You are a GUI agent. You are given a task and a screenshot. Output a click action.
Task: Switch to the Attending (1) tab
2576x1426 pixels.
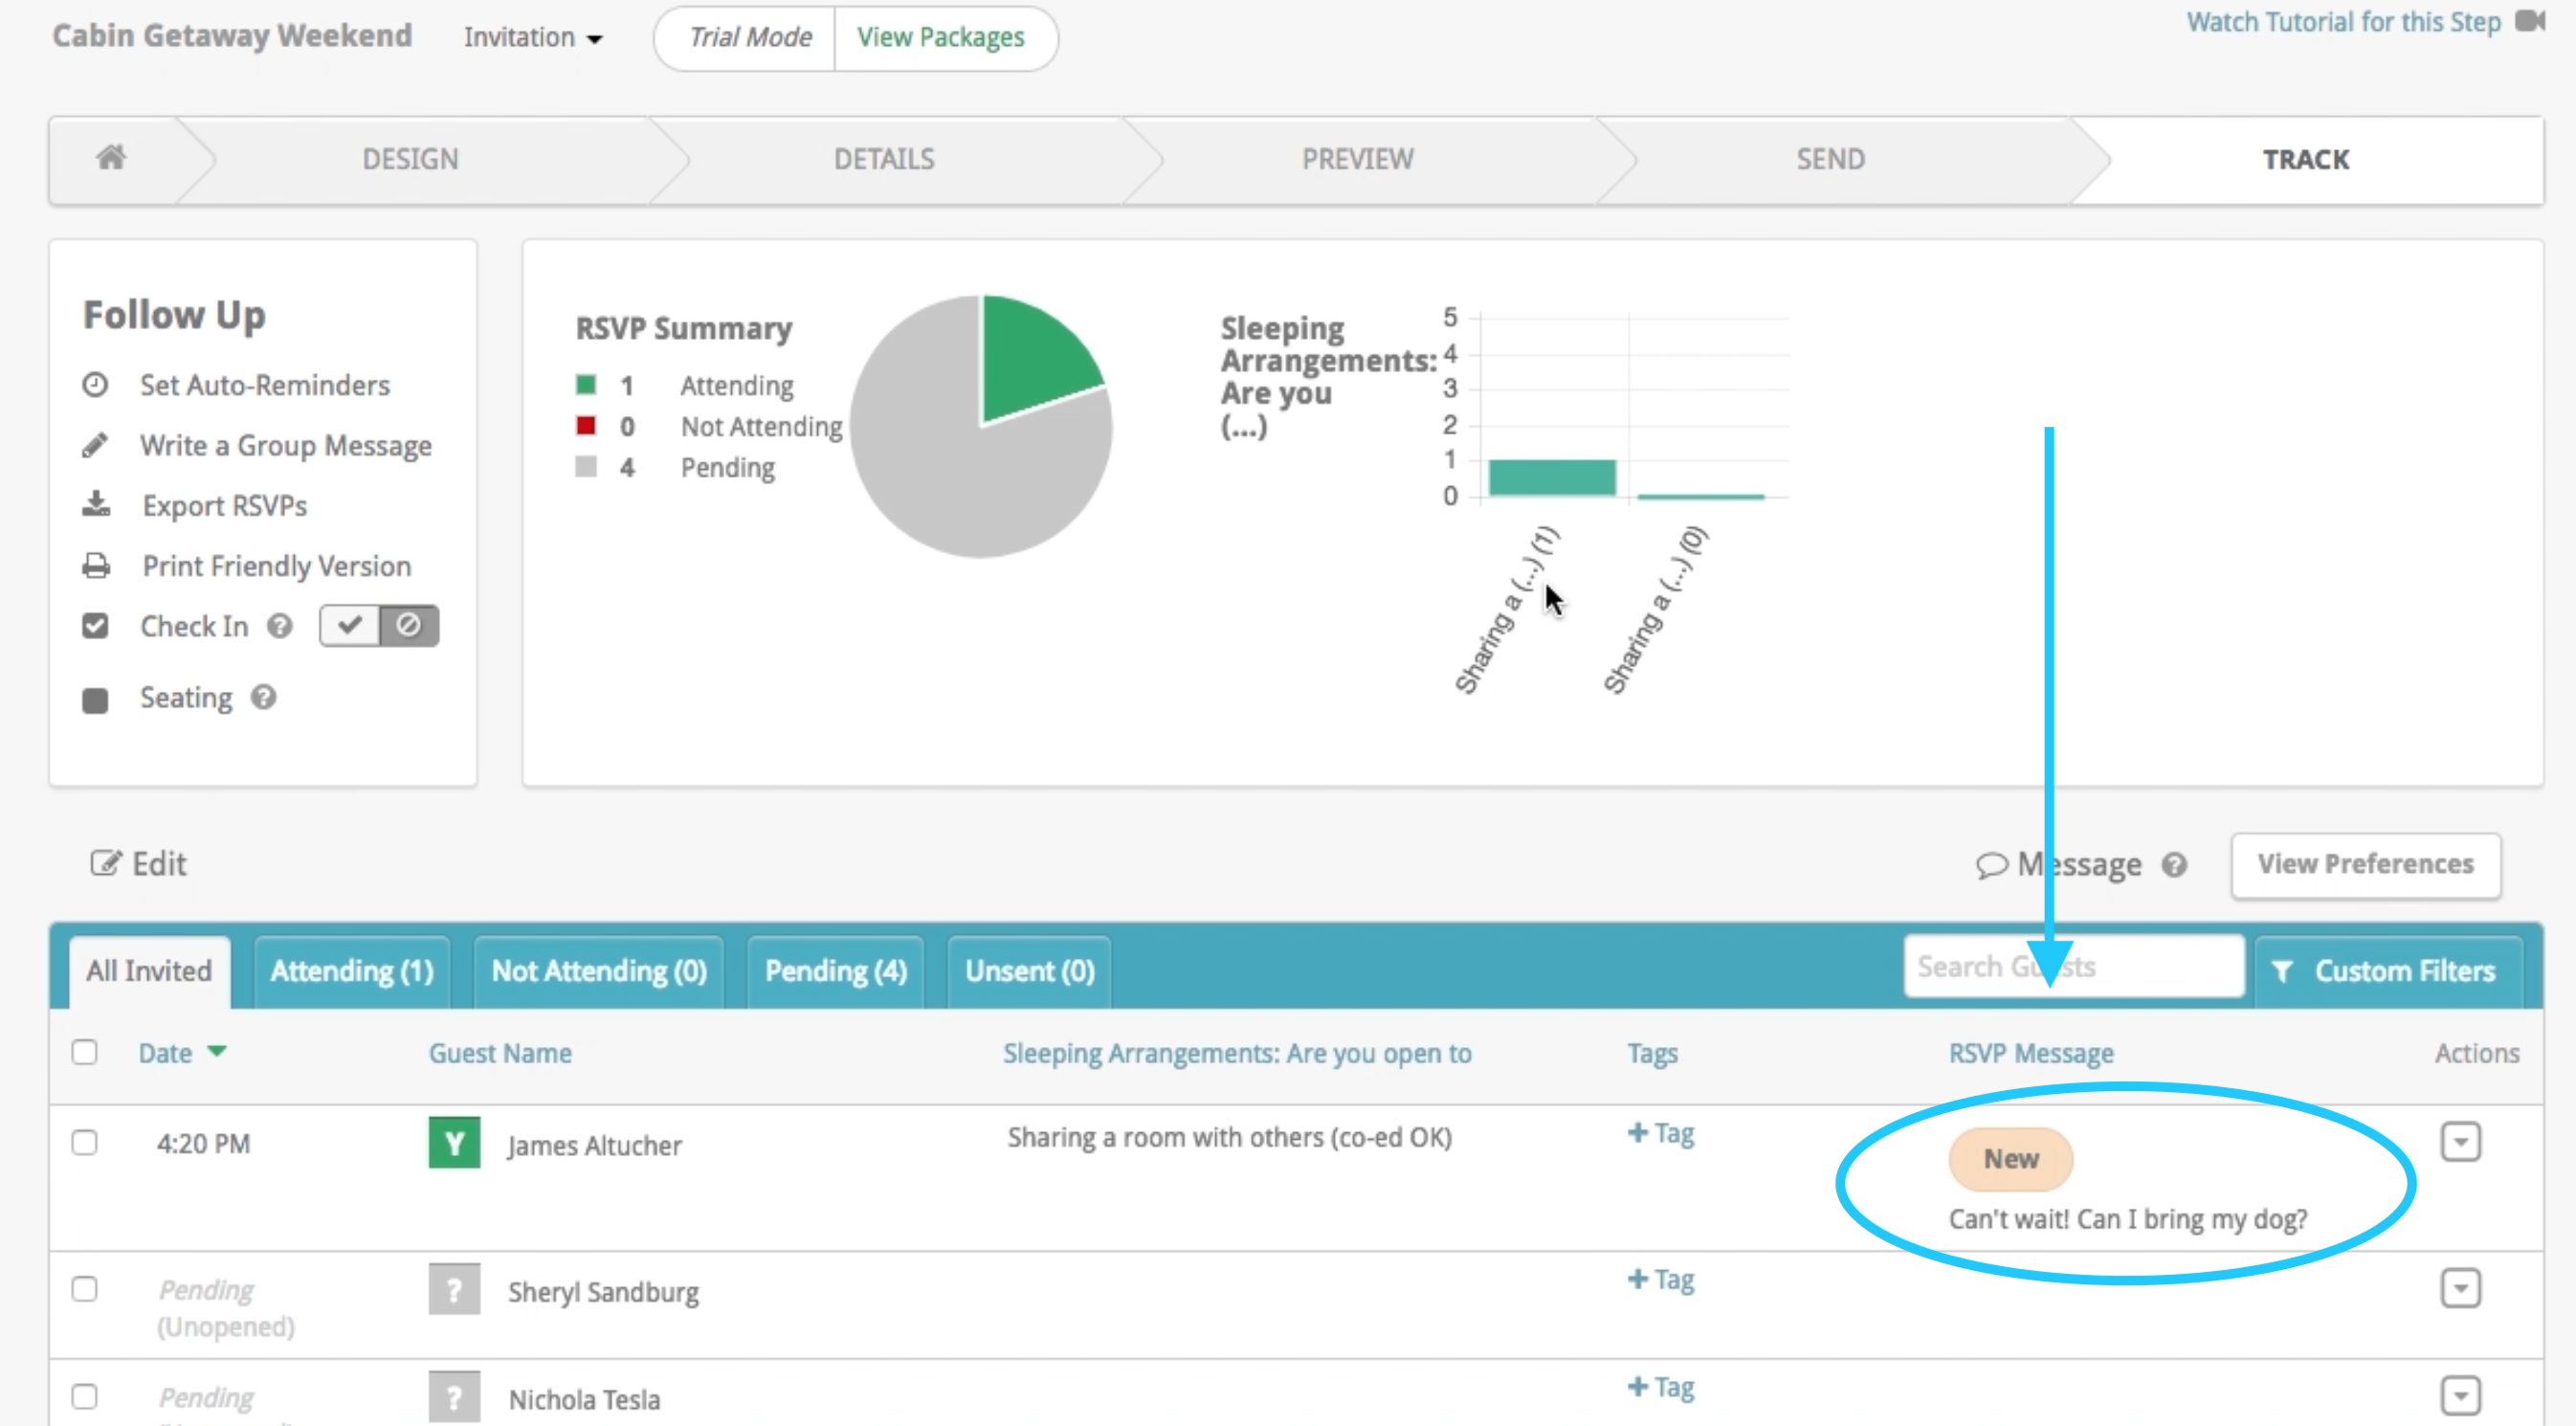click(x=352, y=971)
